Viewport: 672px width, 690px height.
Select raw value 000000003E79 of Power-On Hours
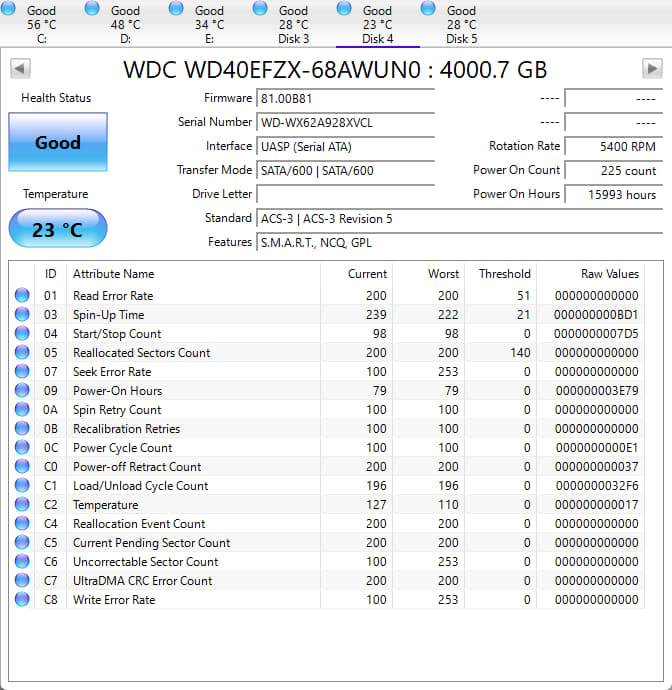pyautogui.click(x=597, y=391)
